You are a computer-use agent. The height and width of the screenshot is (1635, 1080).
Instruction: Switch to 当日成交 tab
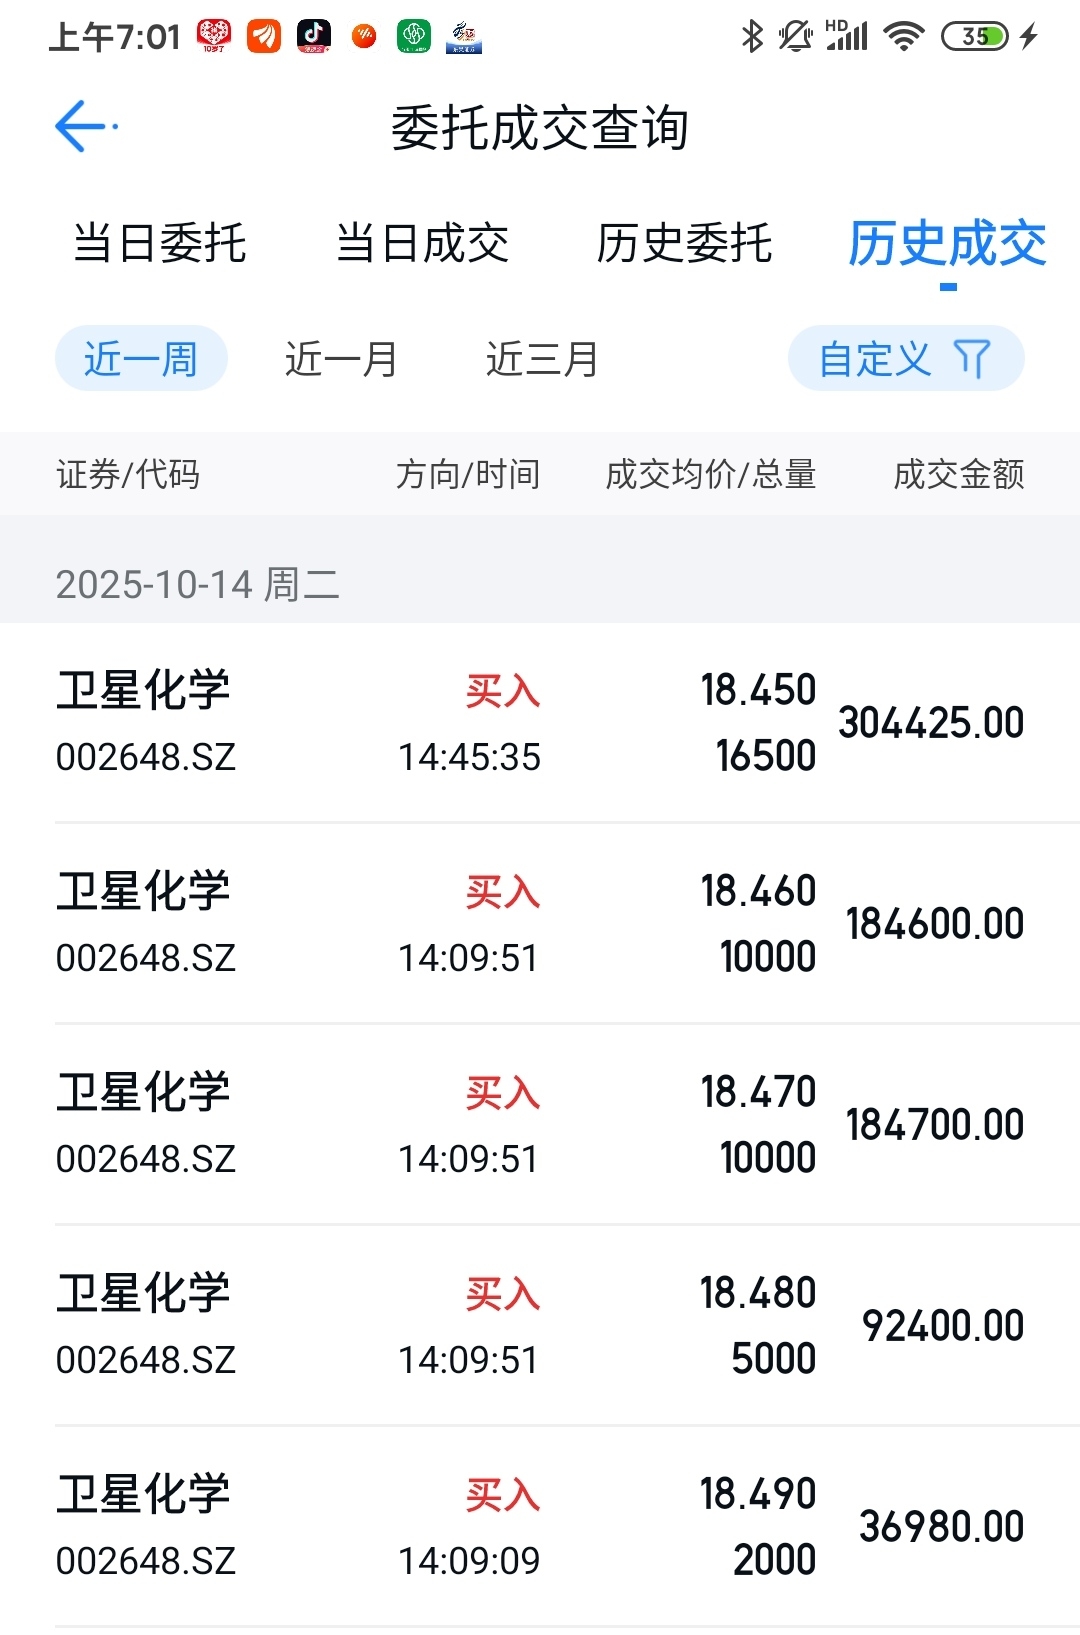click(x=422, y=243)
